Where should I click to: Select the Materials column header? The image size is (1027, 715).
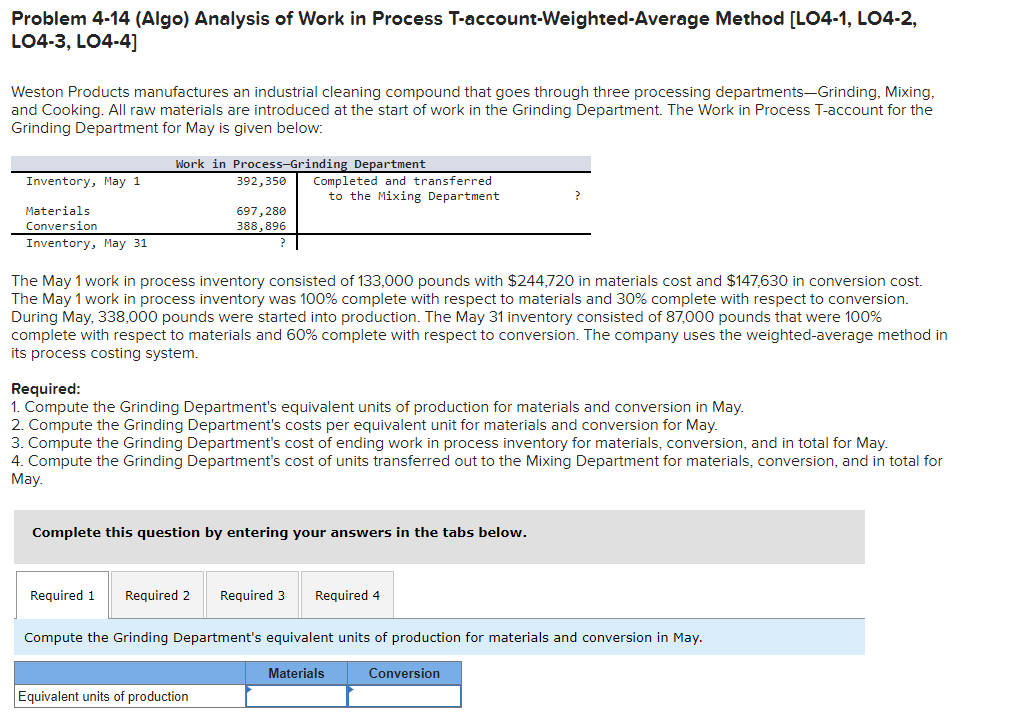(x=296, y=673)
